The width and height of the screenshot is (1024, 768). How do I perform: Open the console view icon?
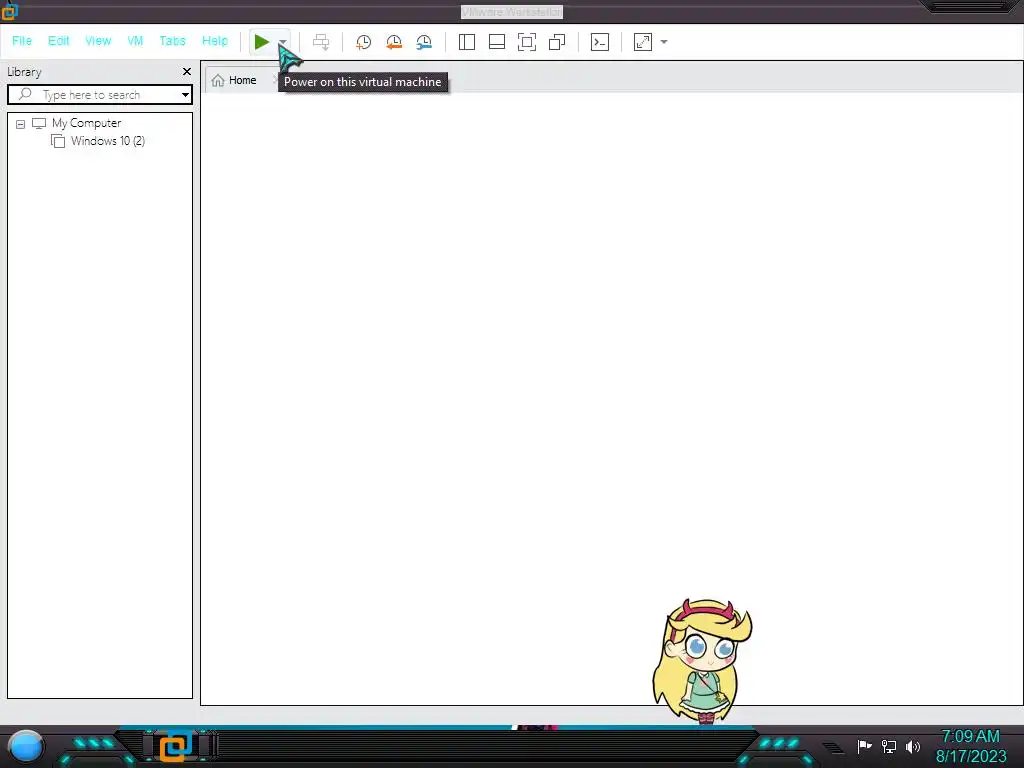pyautogui.click(x=600, y=42)
